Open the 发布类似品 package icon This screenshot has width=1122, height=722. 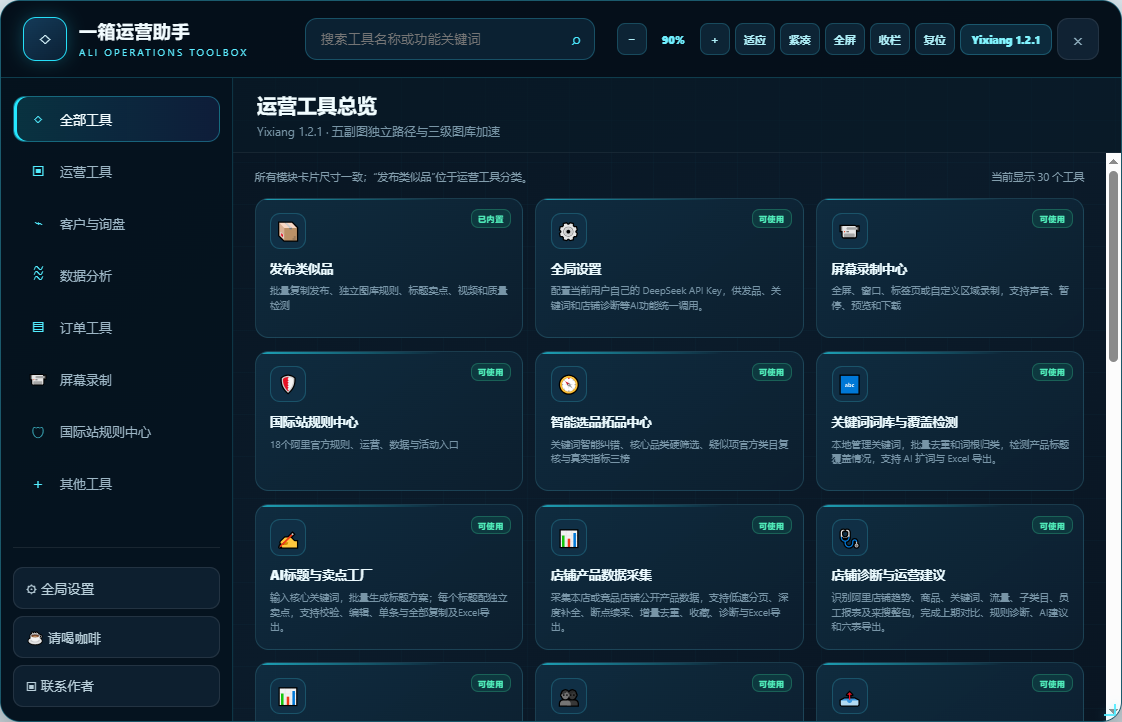(288, 231)
